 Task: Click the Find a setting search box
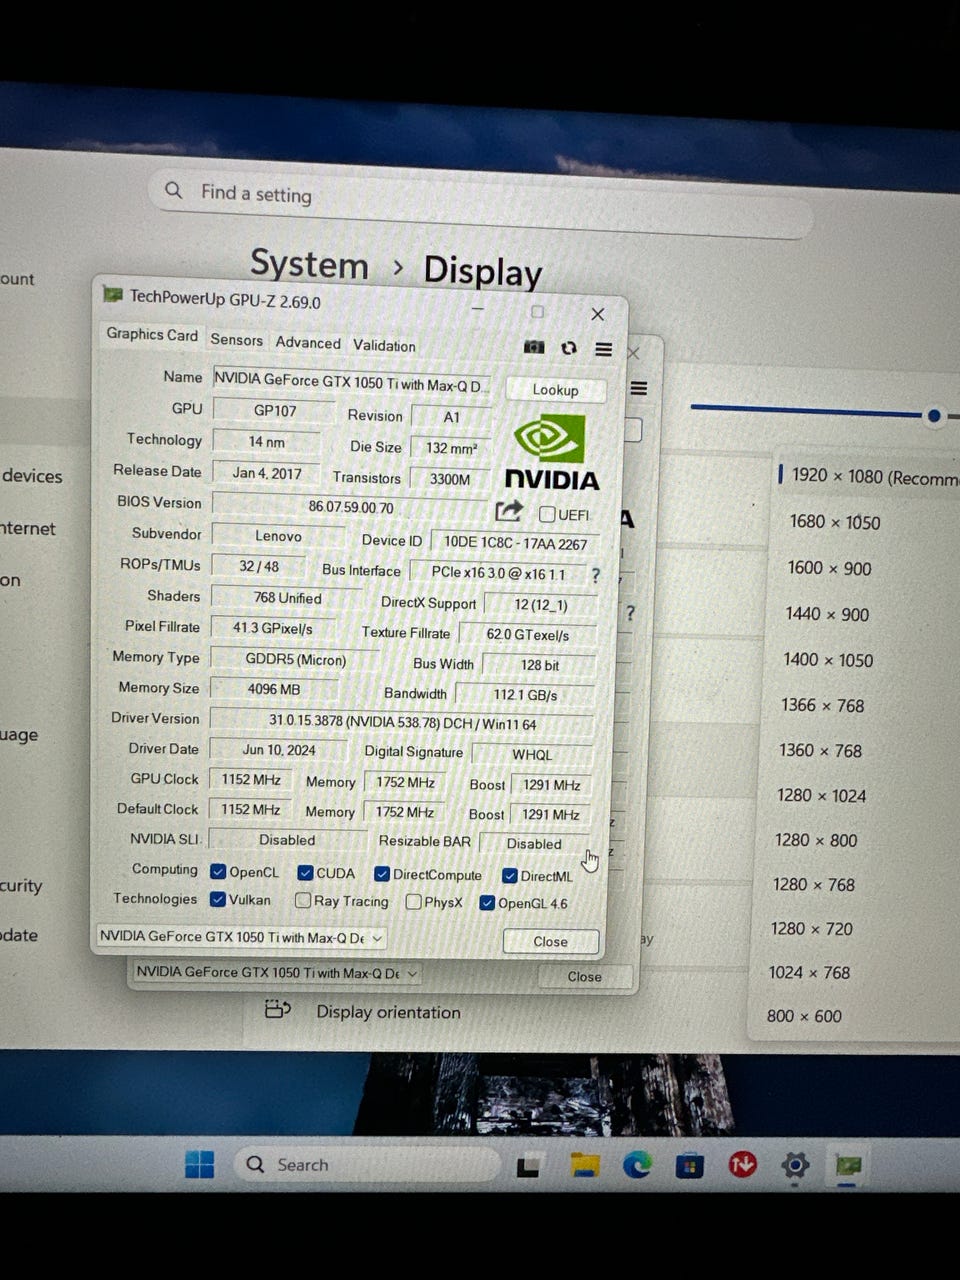pyautogui.click(x=480, y=202)
